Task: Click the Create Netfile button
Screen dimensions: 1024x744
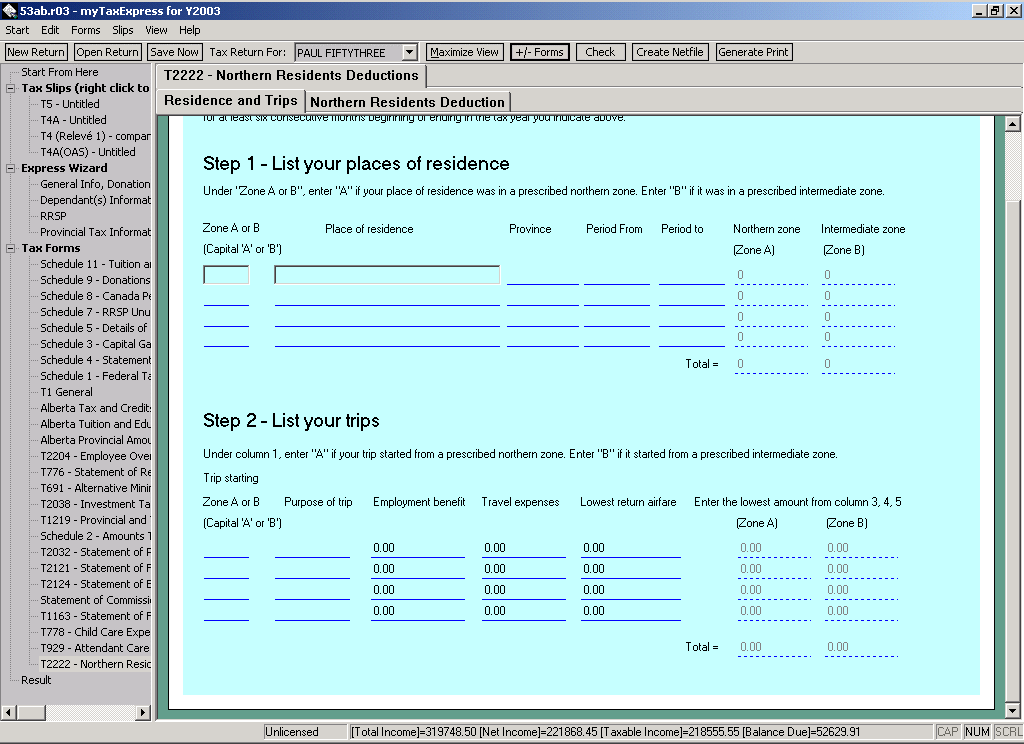Action: [x=670, y=52]
